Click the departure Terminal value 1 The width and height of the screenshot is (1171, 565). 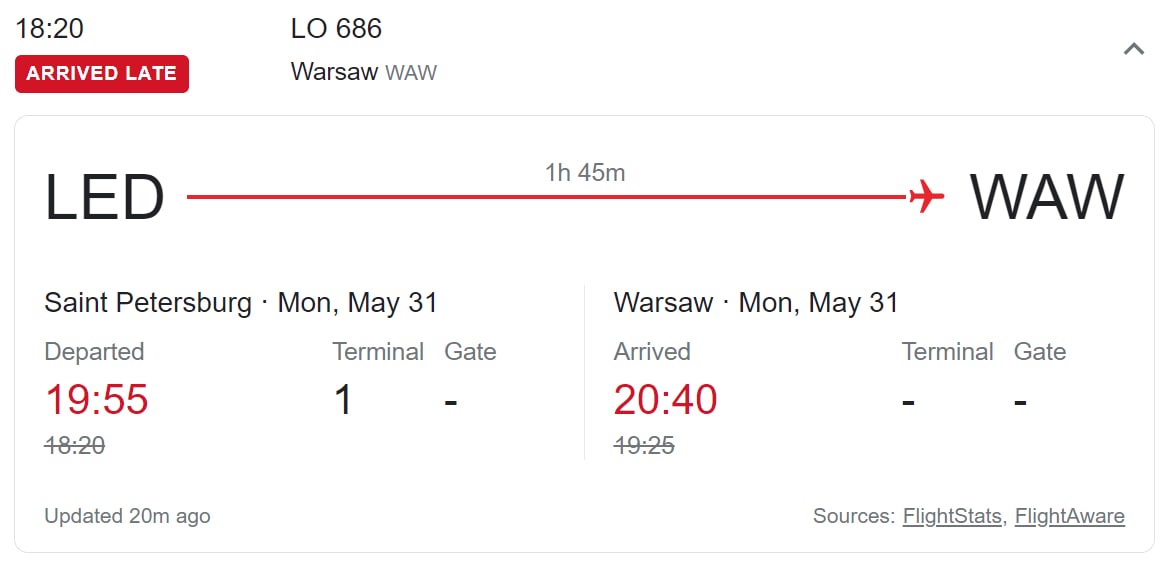[x=343, y=400]
